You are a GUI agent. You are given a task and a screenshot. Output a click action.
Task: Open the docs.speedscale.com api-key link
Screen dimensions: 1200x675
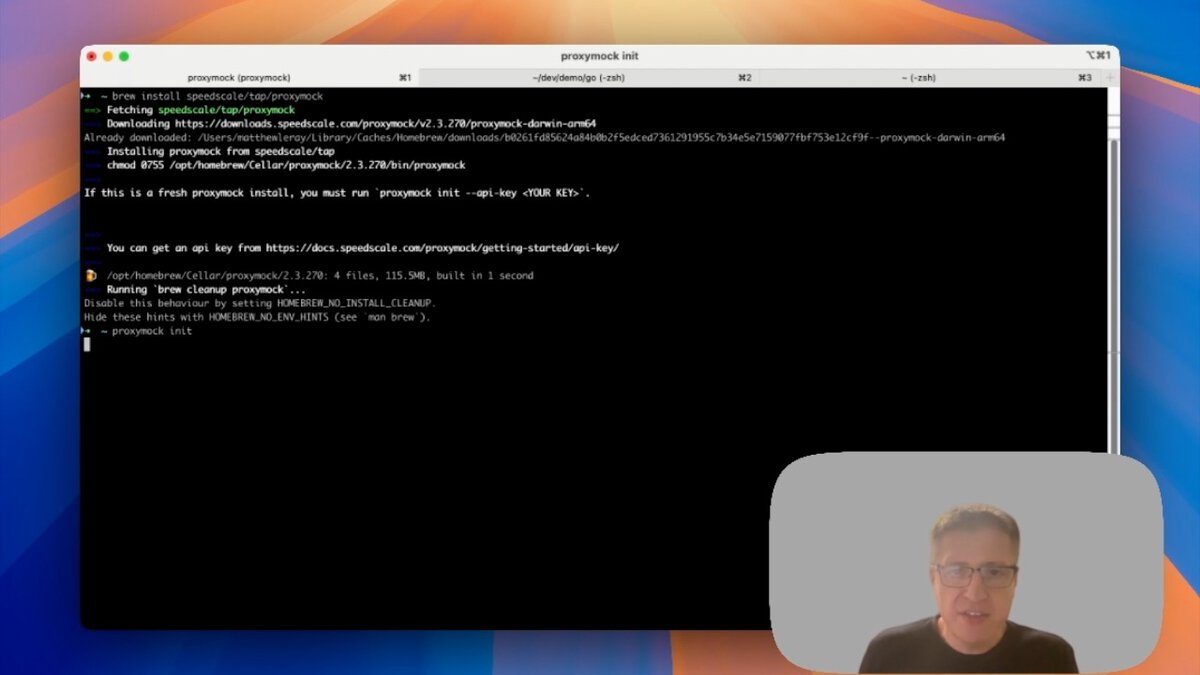pos(442,248)
